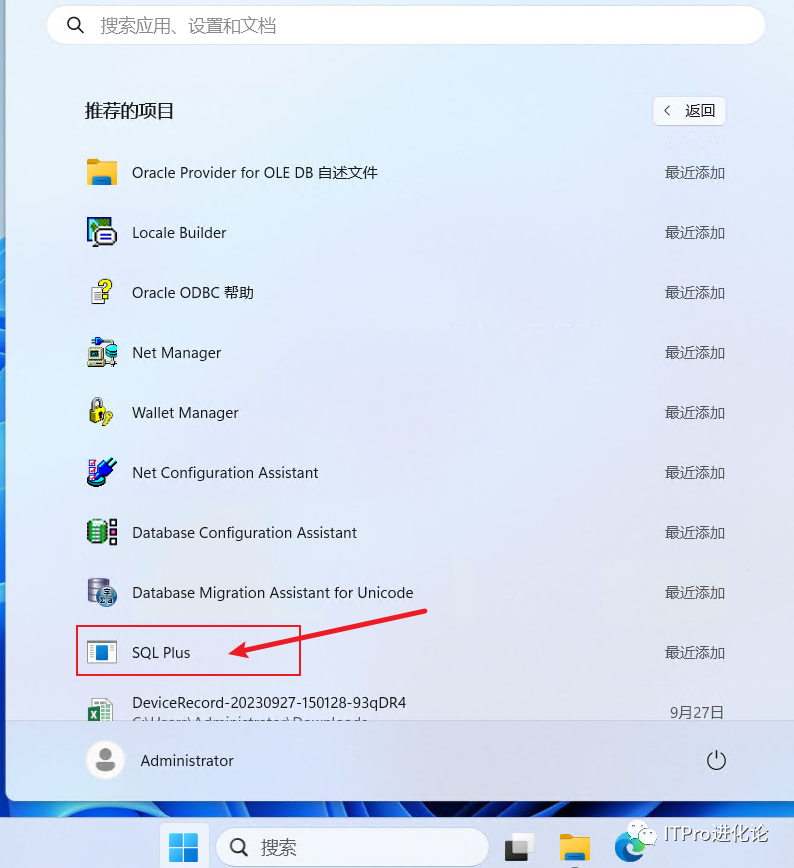This screenshot has width=794, height=868.
Task: Click the DeviceRecord-20230927-150128-93qDR4 filename
Action: pos(269,703)
